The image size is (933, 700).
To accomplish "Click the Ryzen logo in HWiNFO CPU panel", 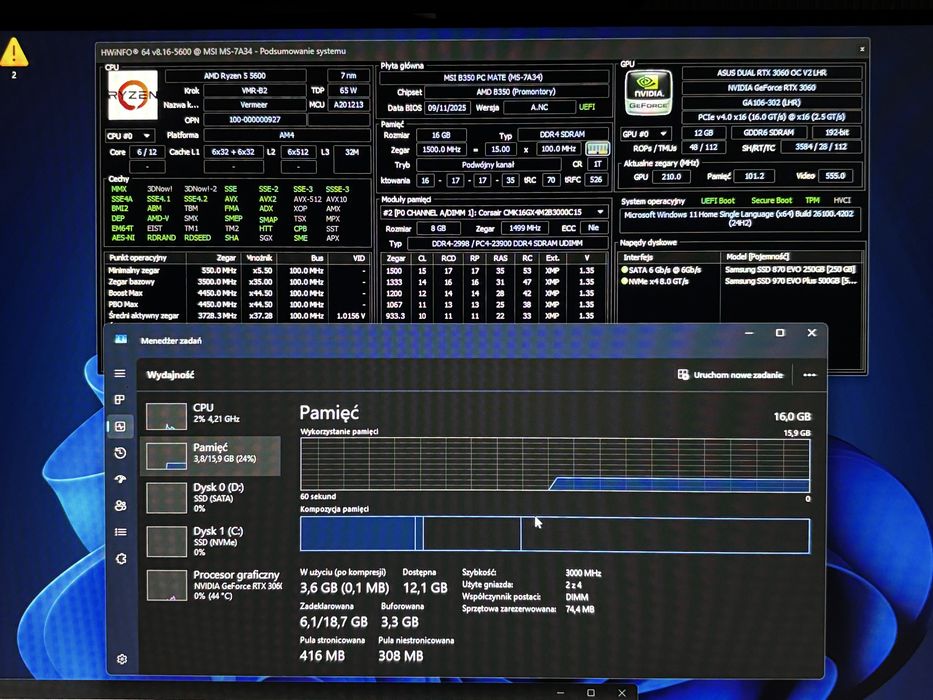I will click(x=133, y=95).
